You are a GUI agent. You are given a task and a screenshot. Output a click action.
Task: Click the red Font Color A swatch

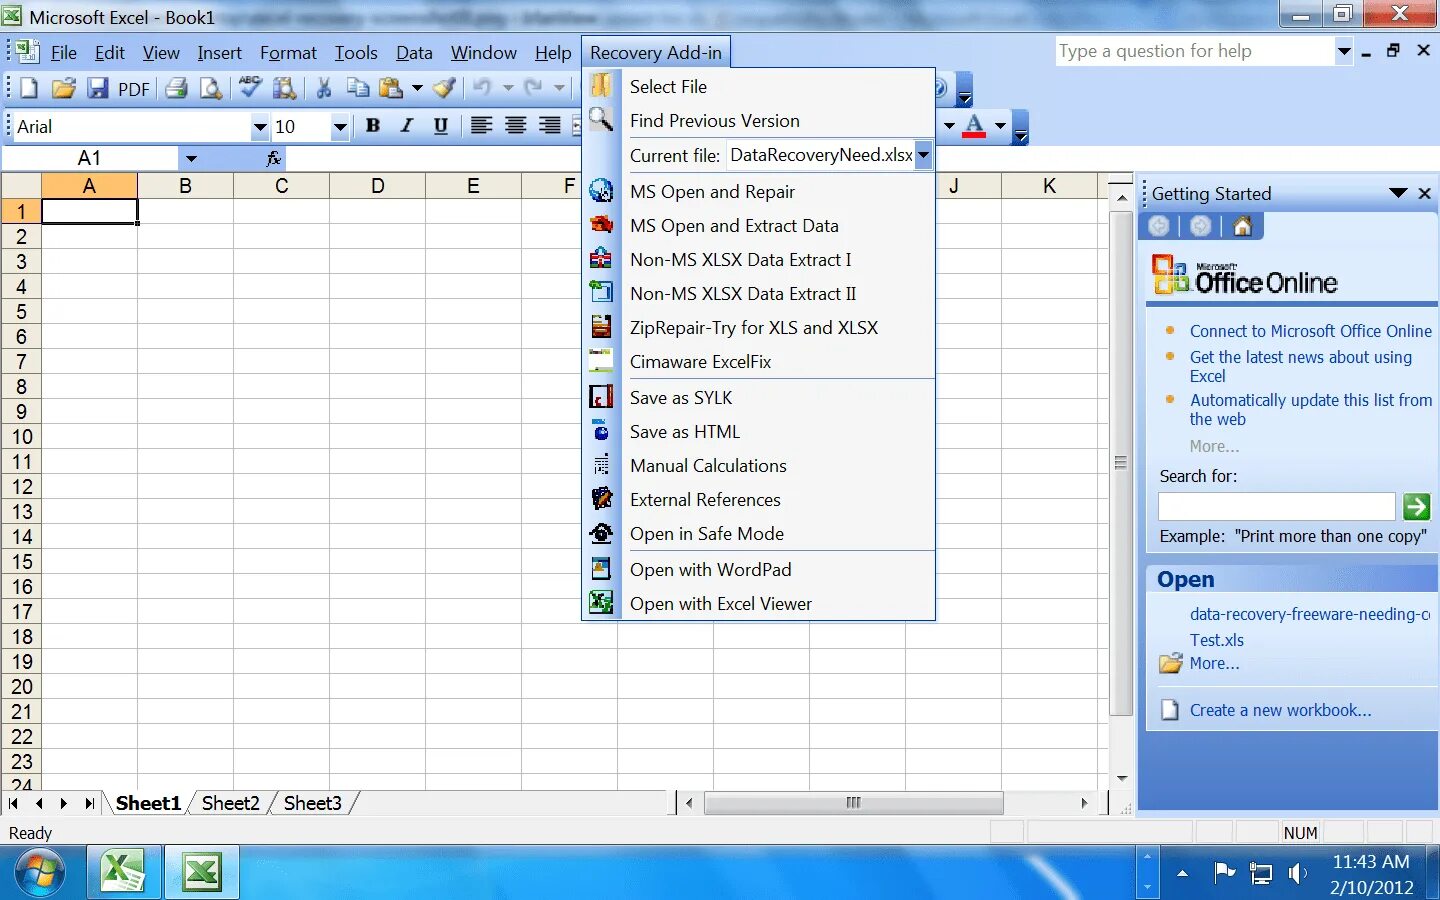[x=974, y=126]
